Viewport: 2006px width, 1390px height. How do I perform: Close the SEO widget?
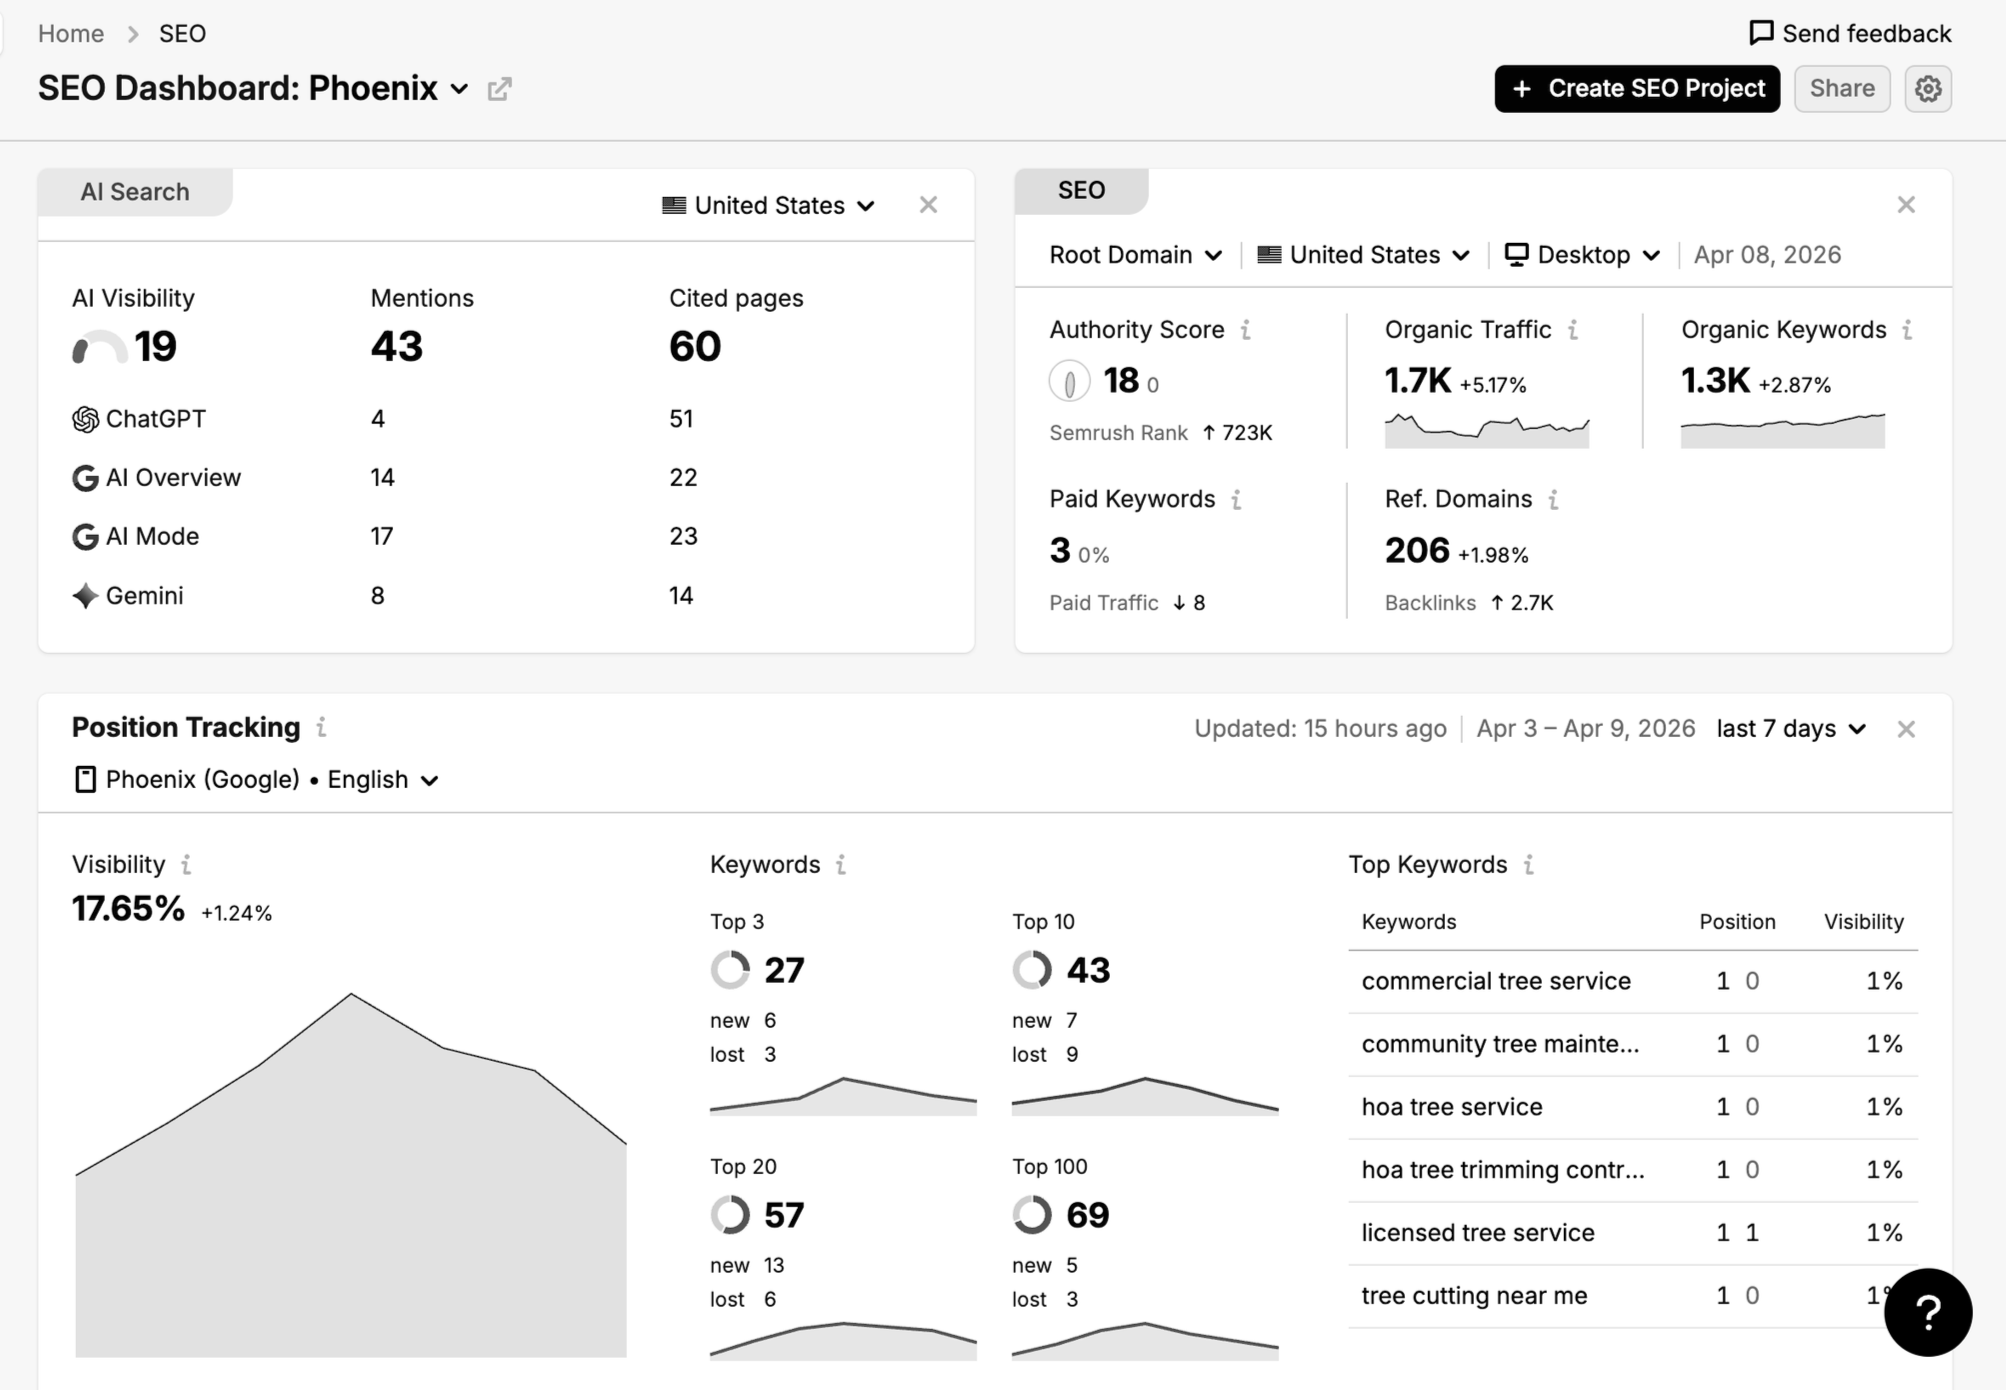(1906, 204)
